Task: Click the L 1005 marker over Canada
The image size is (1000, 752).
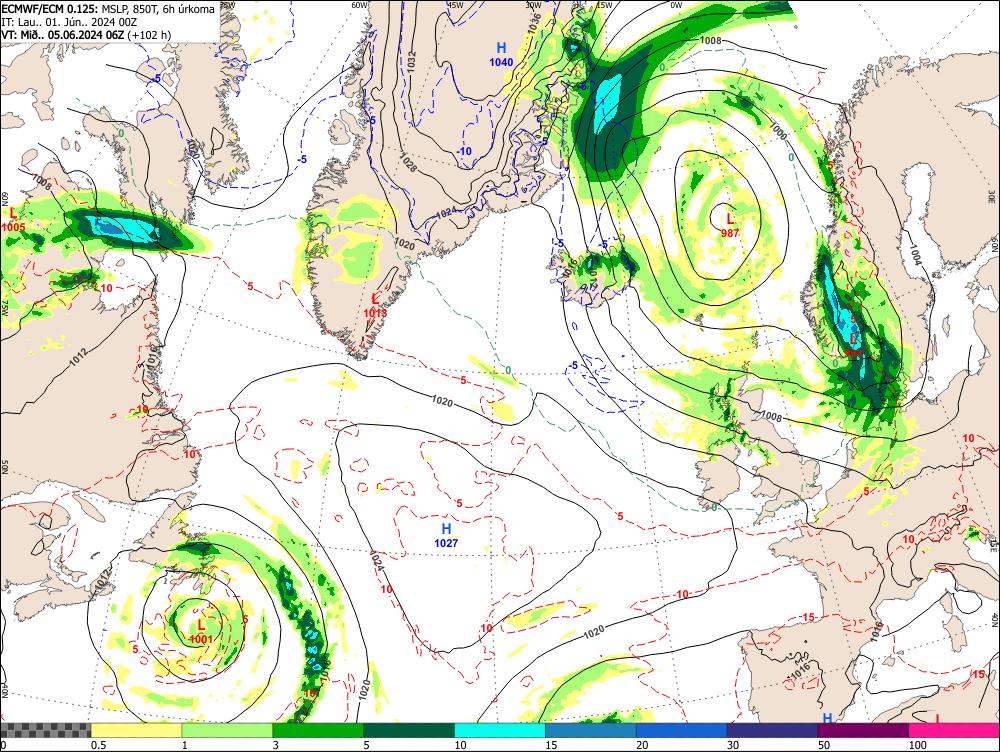Action: click(13, 219)
